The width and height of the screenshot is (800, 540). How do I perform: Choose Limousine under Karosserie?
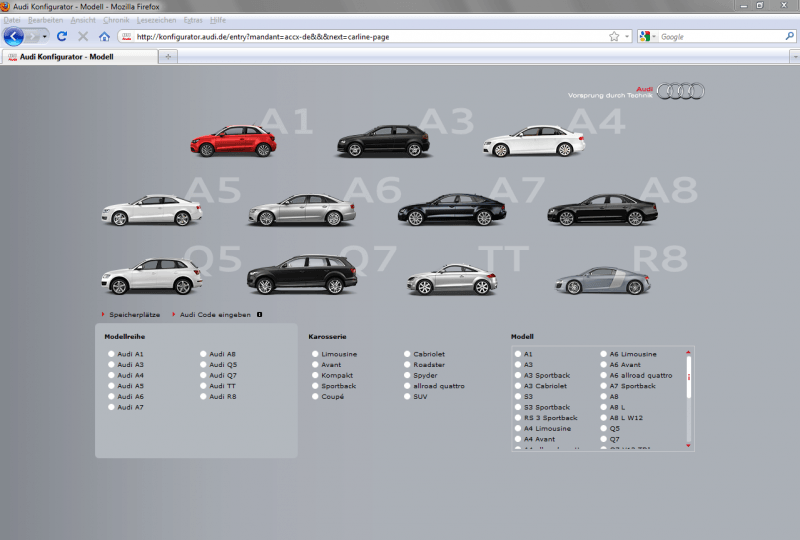tap(315, 354)
